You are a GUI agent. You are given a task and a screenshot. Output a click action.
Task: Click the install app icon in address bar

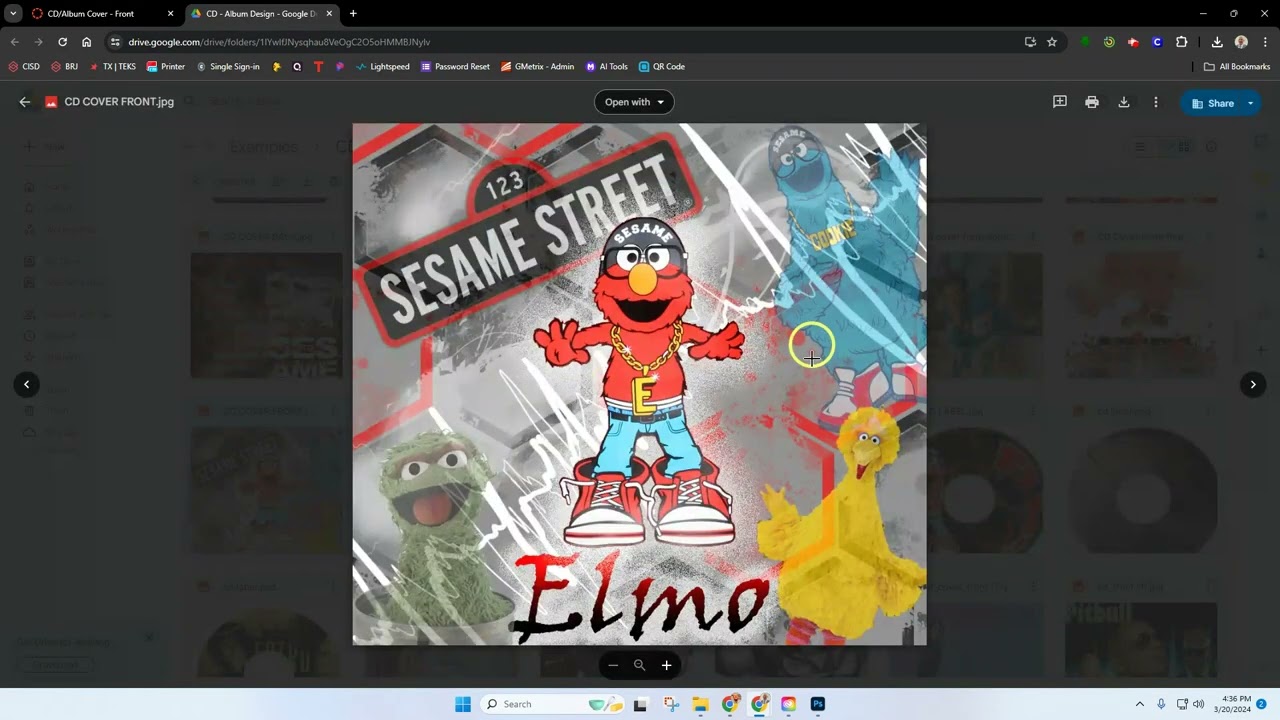click(1030, 42)
